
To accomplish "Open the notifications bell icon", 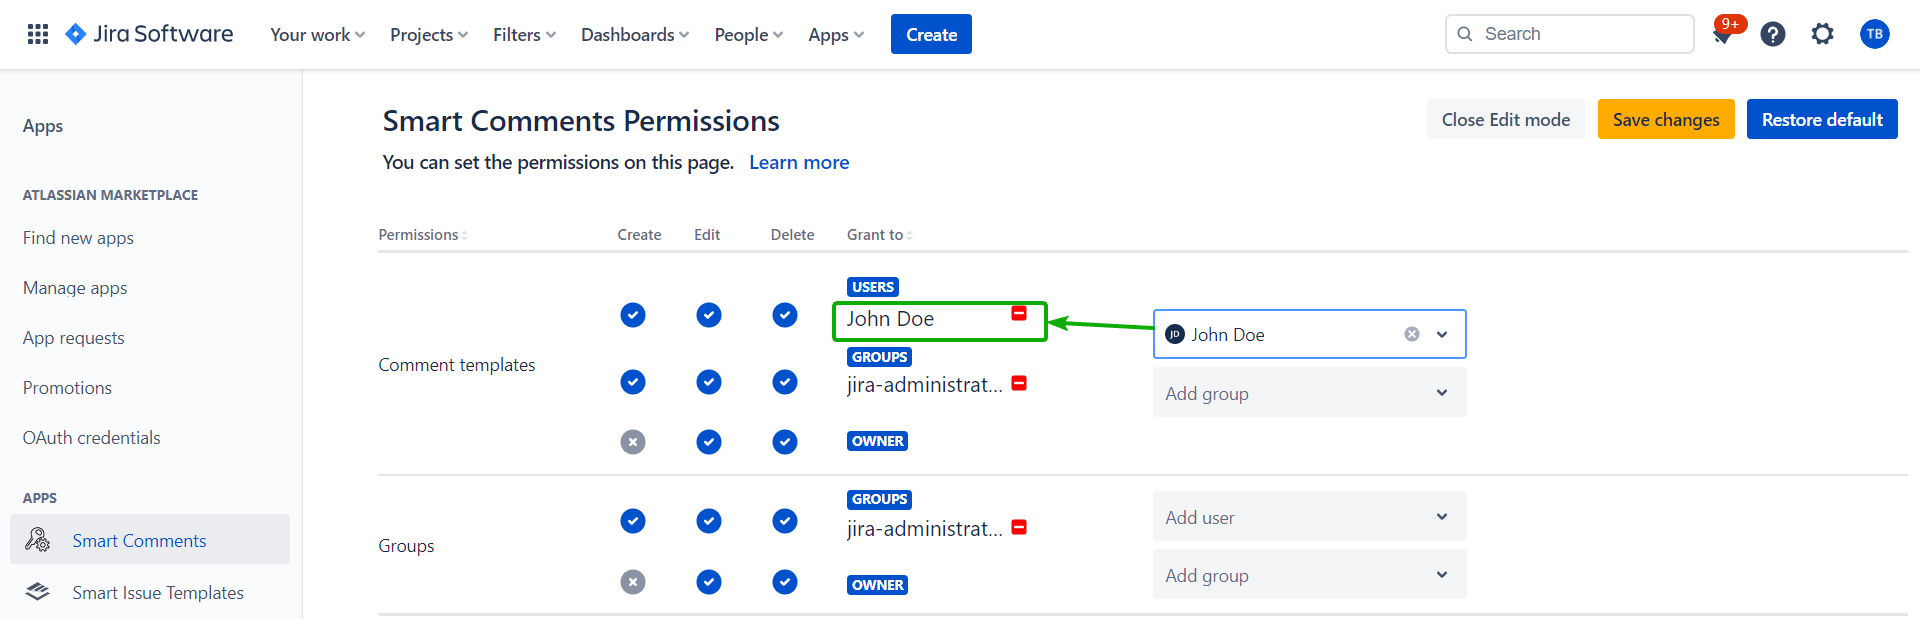I will coord(1723,35).
